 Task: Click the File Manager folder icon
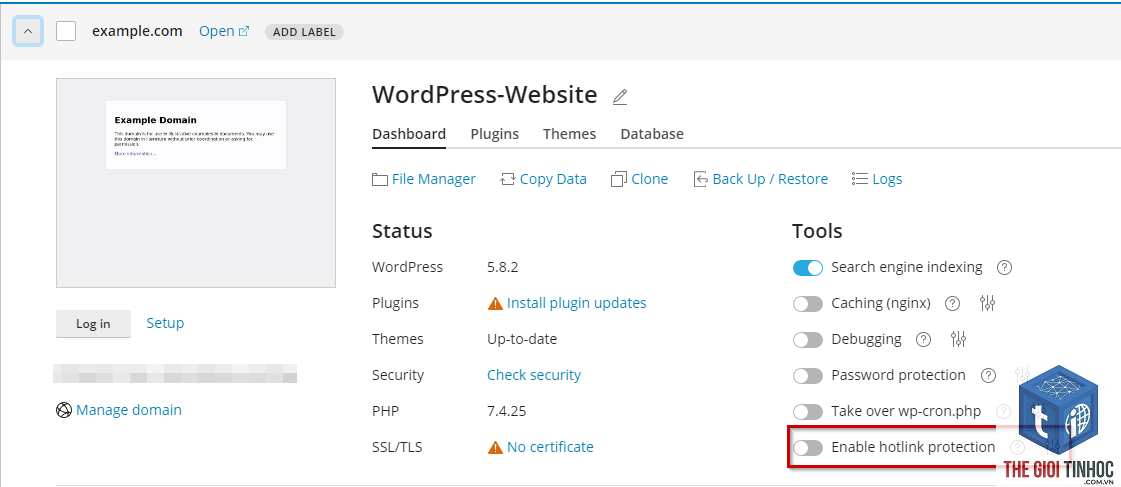coord(380,179)
